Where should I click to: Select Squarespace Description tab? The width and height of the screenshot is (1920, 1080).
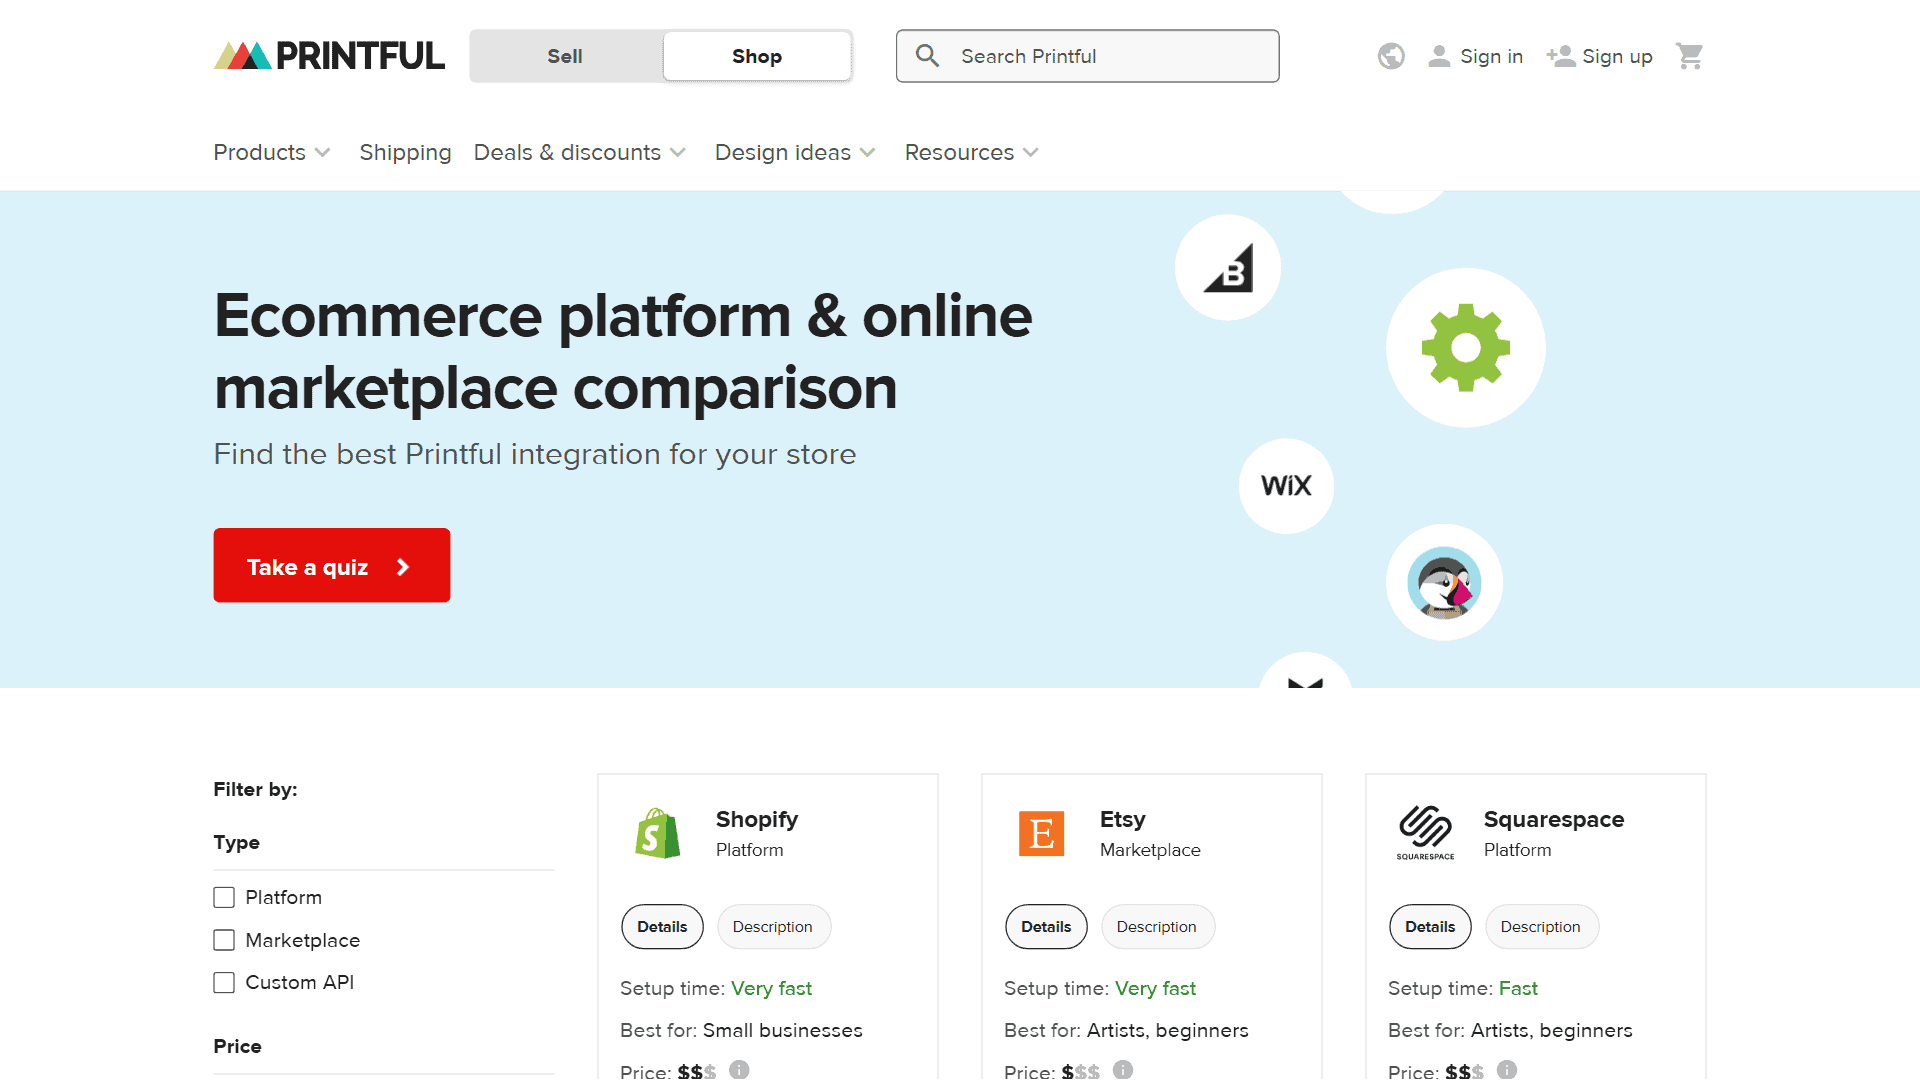pos(1541,927)
